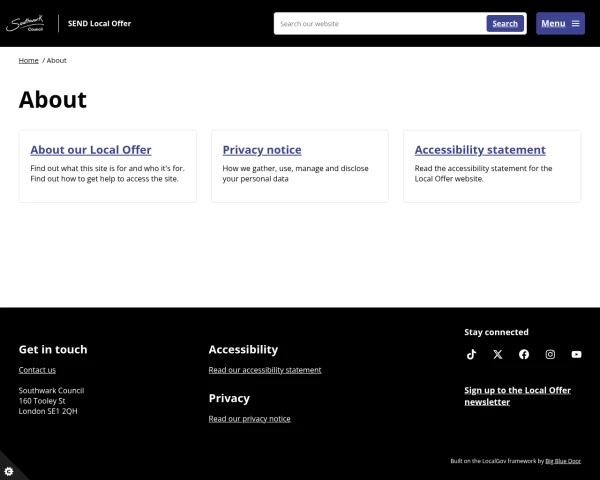
Task: Open the Big Blue Door link
Action: 563,461
